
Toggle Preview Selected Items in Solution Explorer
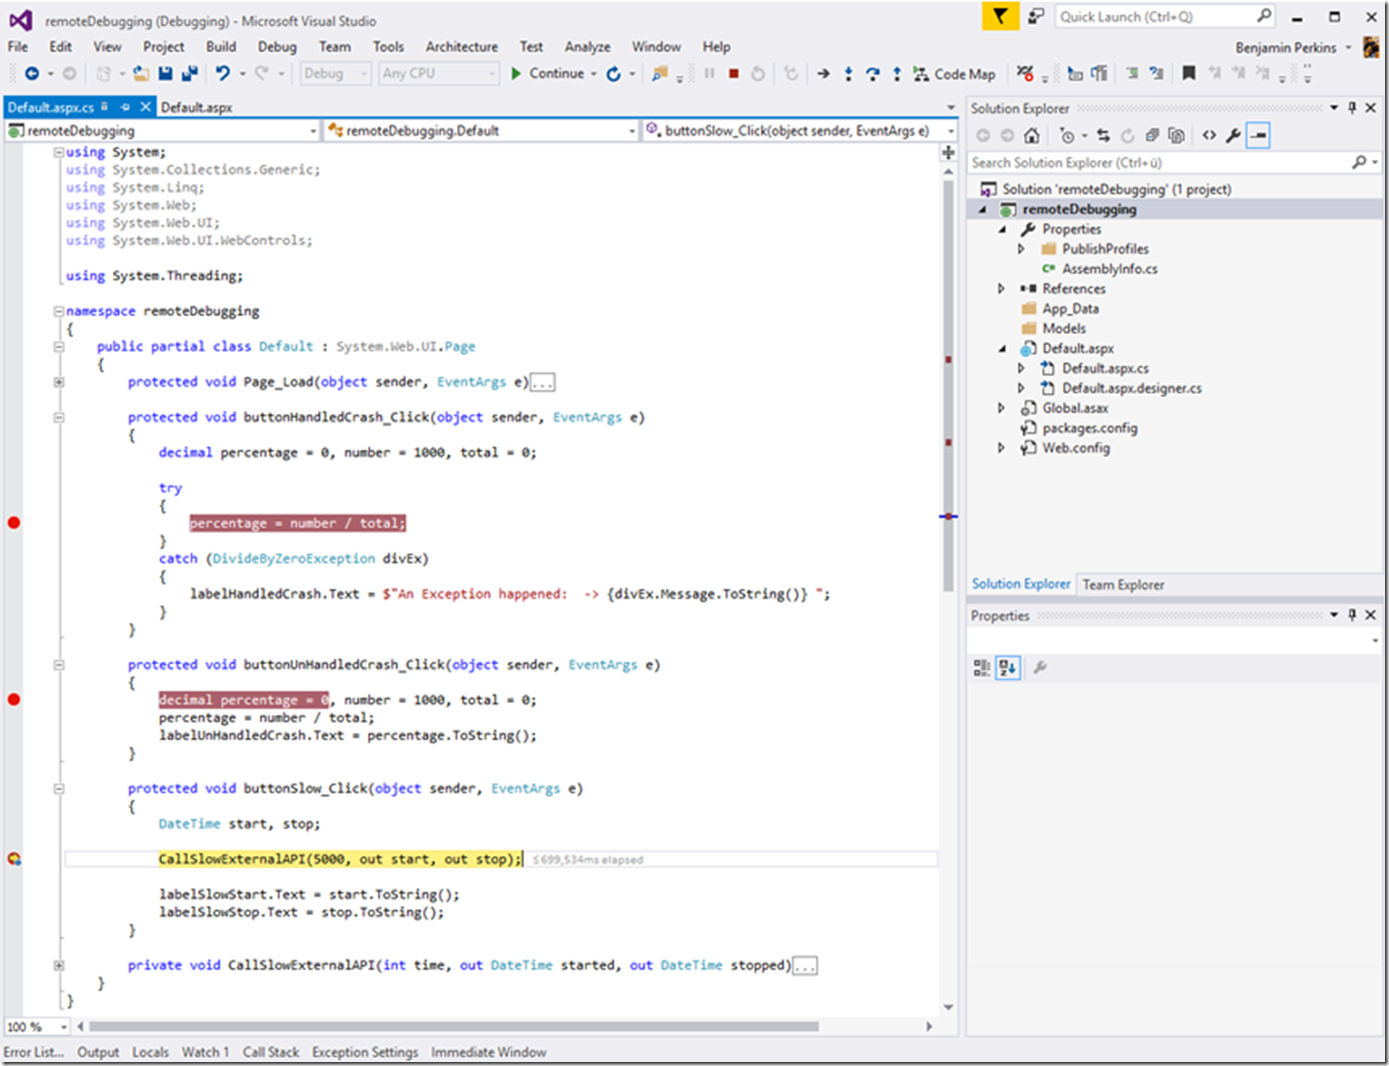click(1258, 135)
